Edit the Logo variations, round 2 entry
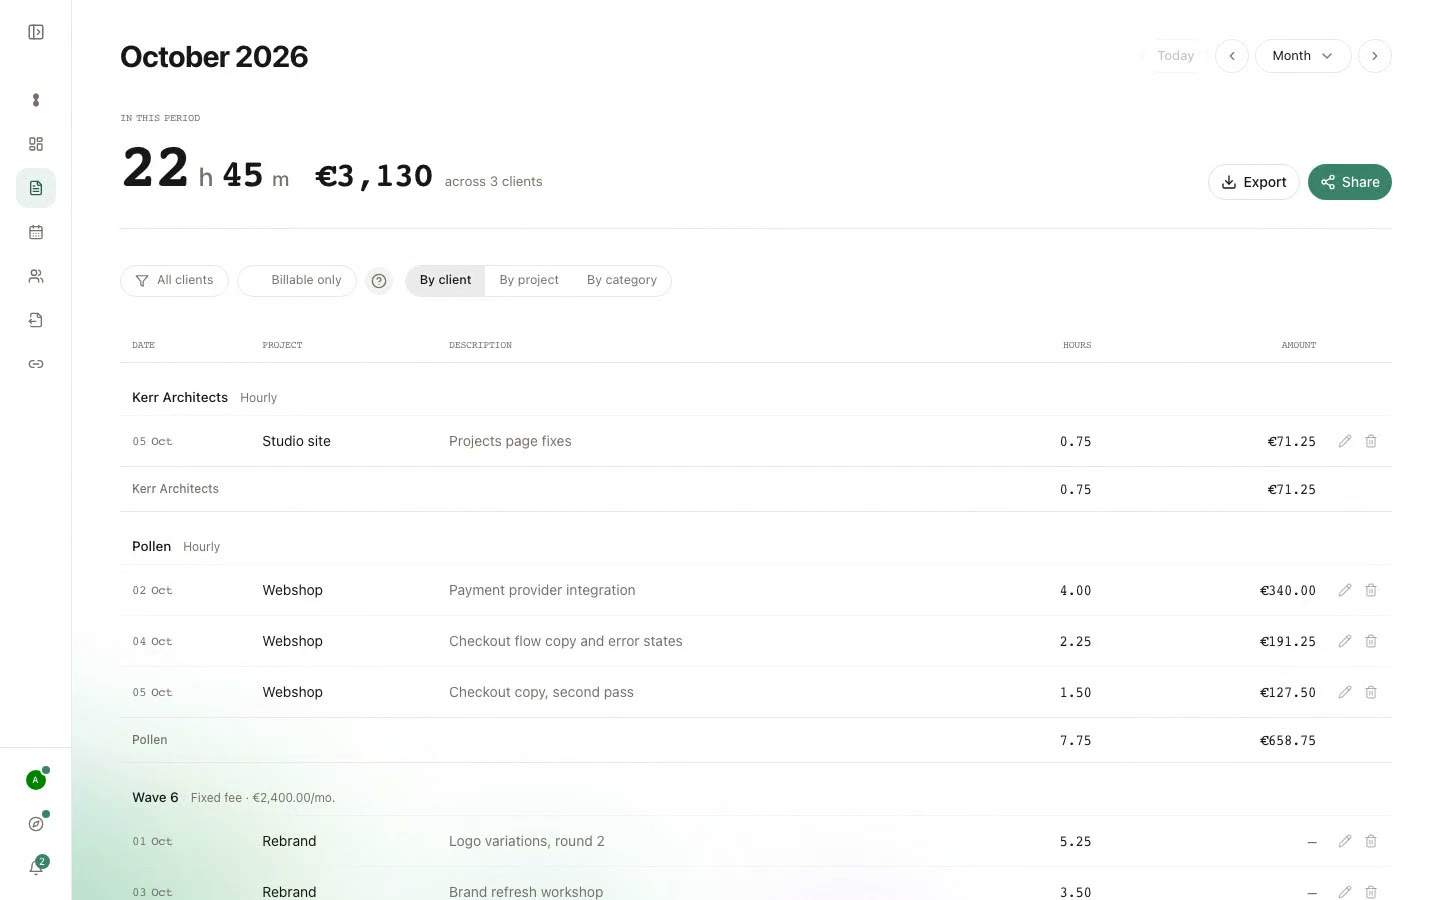 click(1345, 841)
